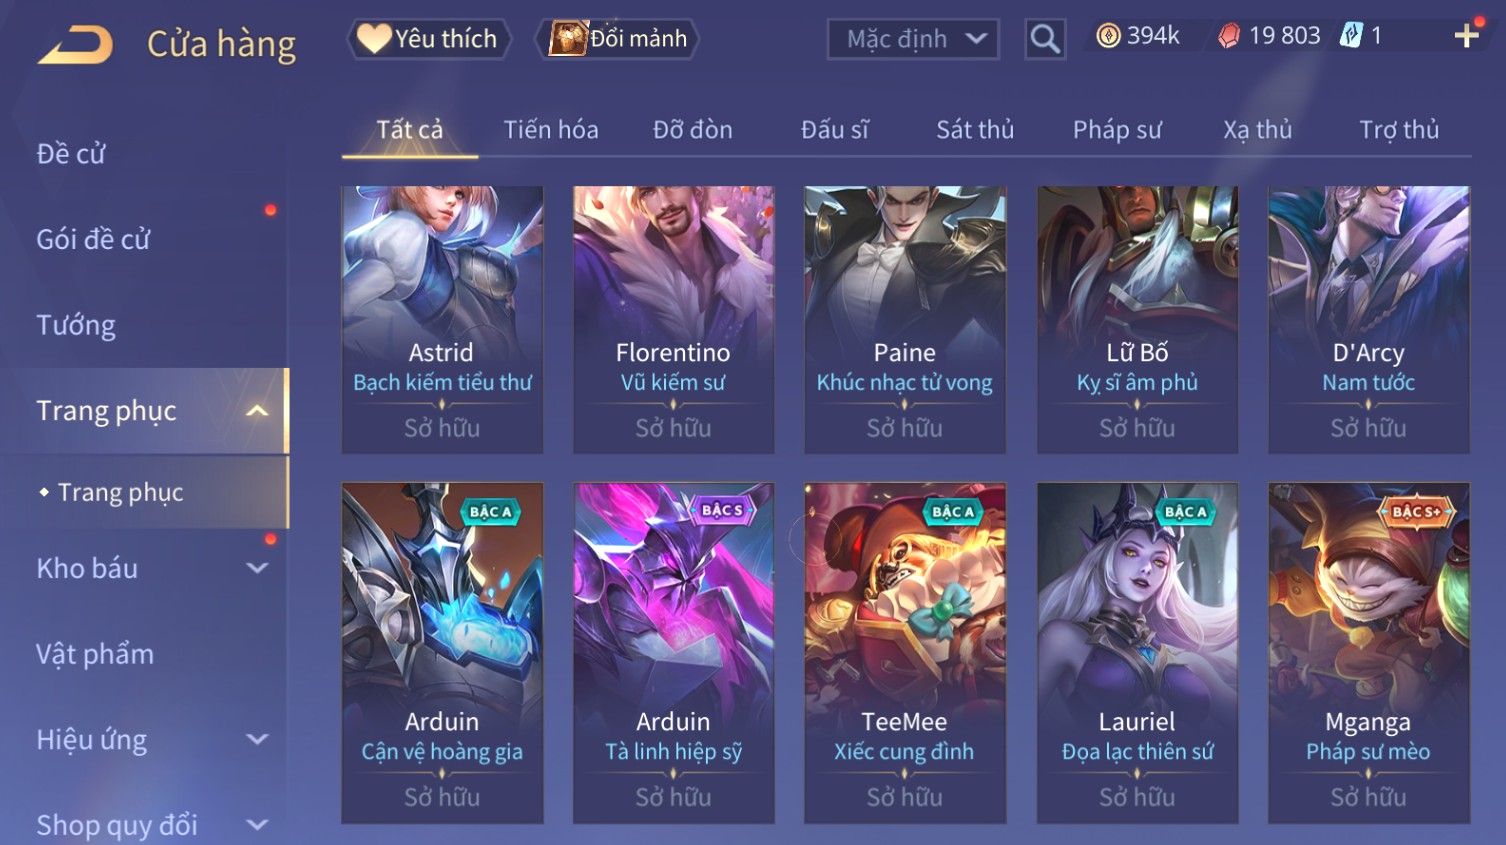Open the search magnifier icon
1506x845 pixels.
1045,39
